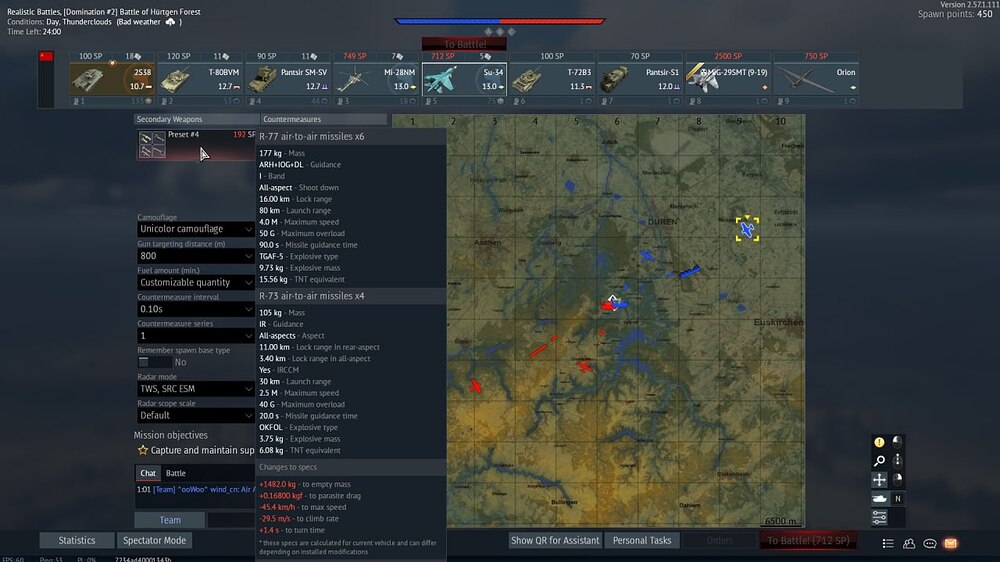This screenshot has width=1000, height=562.
Task: Pick the MiG-29SMT (9-19) jet icon
Action: [705, 80]
